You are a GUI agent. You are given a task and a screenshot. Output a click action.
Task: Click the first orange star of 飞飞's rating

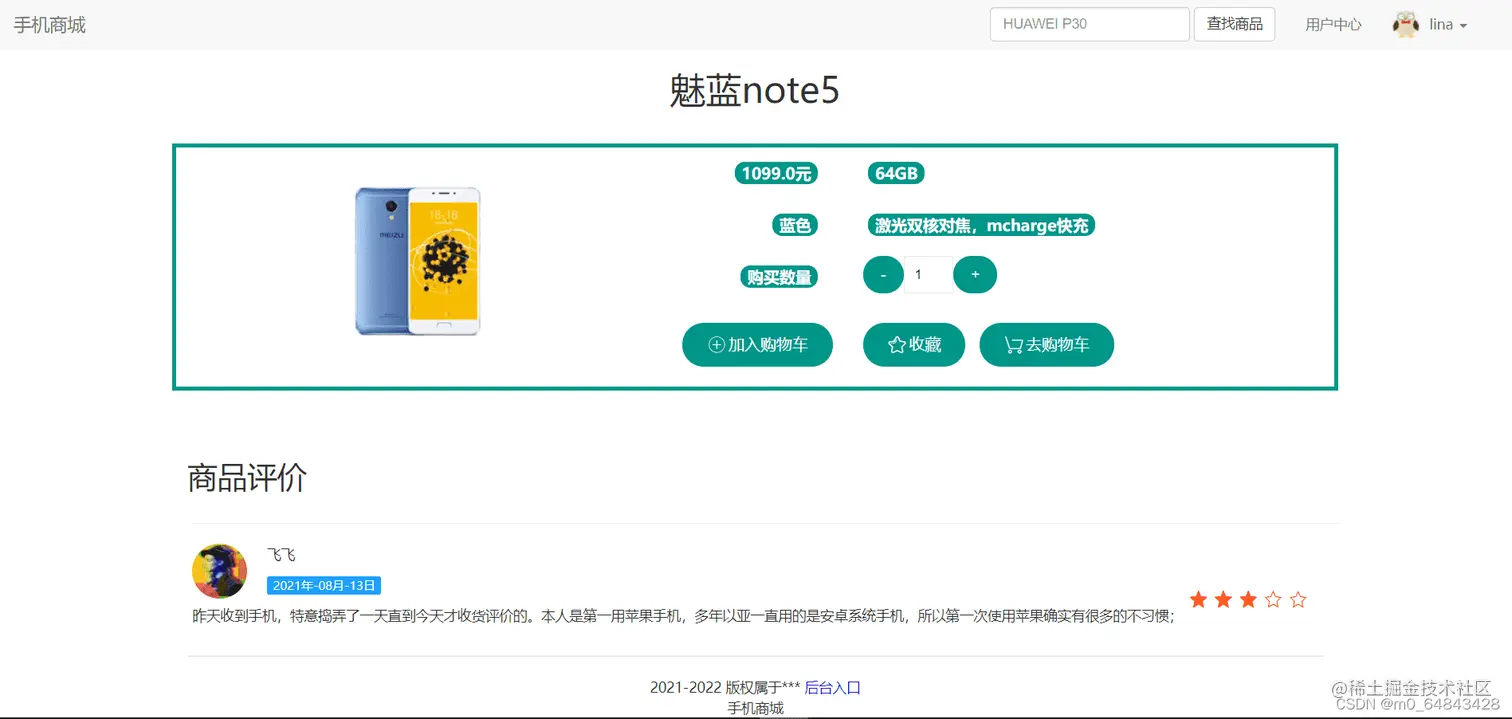(x=1198, y=598)
